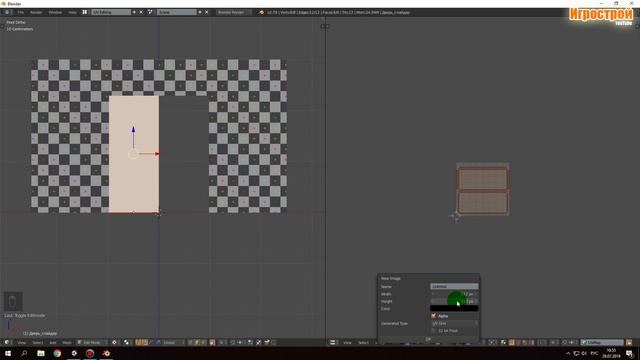Open the Window menu in the top bar
Viewport: 640px width, 360px height.
55,12
